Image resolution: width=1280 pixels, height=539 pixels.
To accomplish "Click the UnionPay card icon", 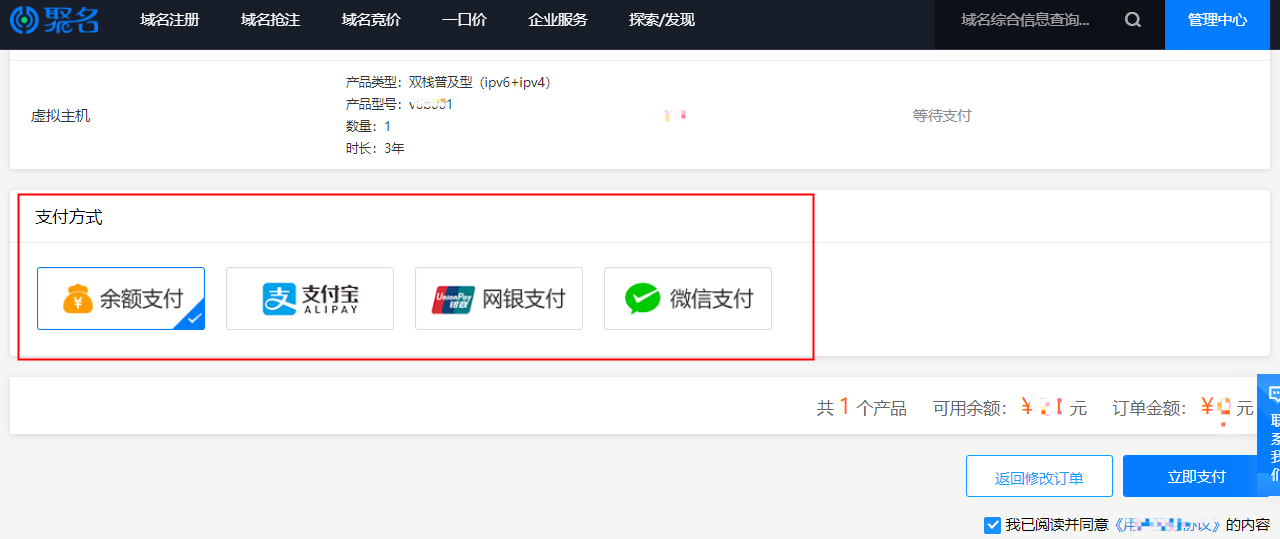I will 453,299.
